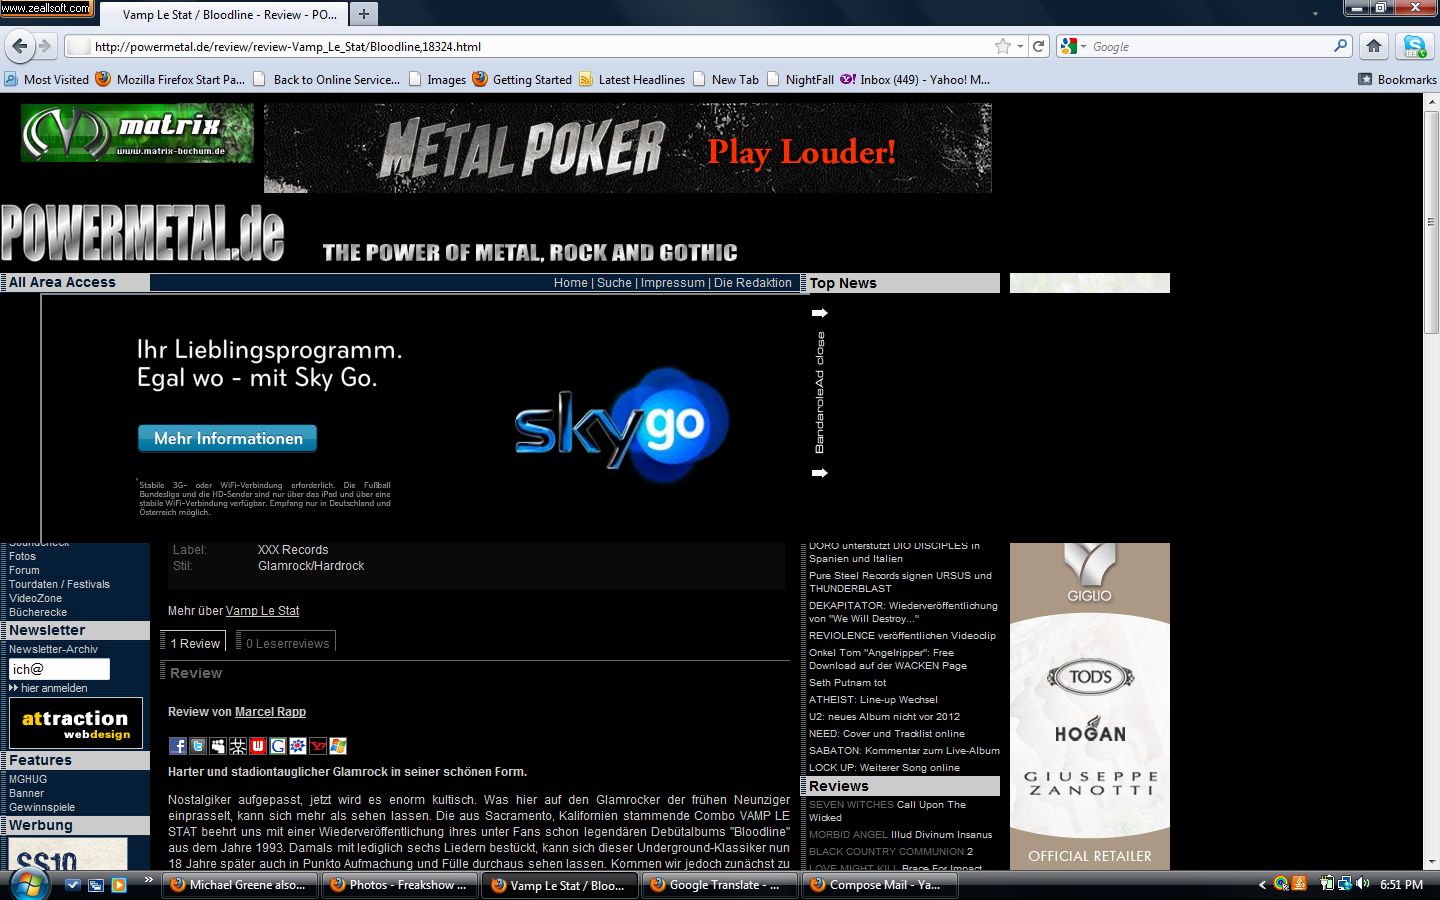Screen dimensions: 1440x900
Task: Open the Suche link
Action: point(614,283)
